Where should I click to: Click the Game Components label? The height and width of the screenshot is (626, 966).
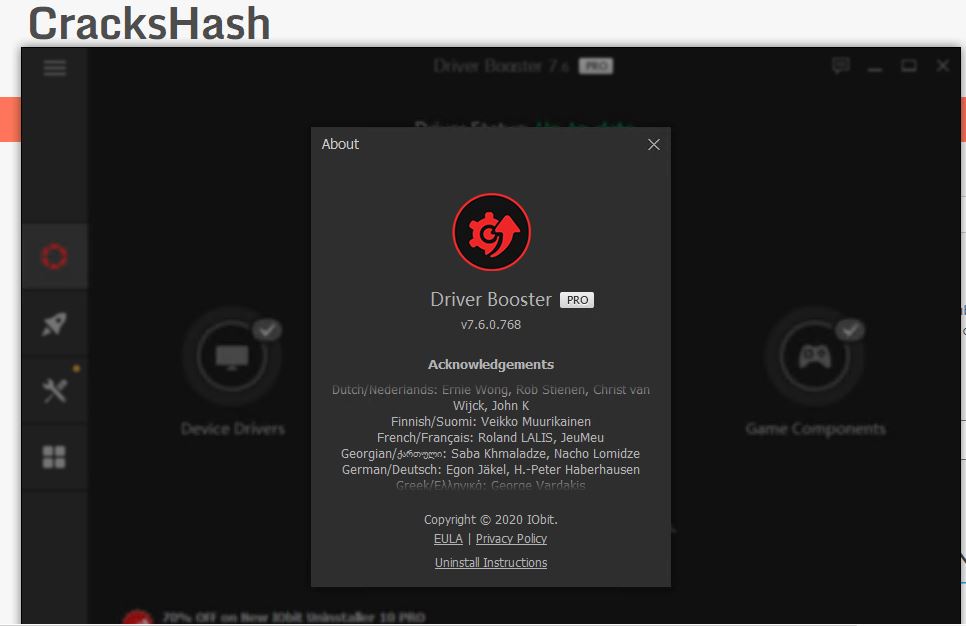coord(816,429)
